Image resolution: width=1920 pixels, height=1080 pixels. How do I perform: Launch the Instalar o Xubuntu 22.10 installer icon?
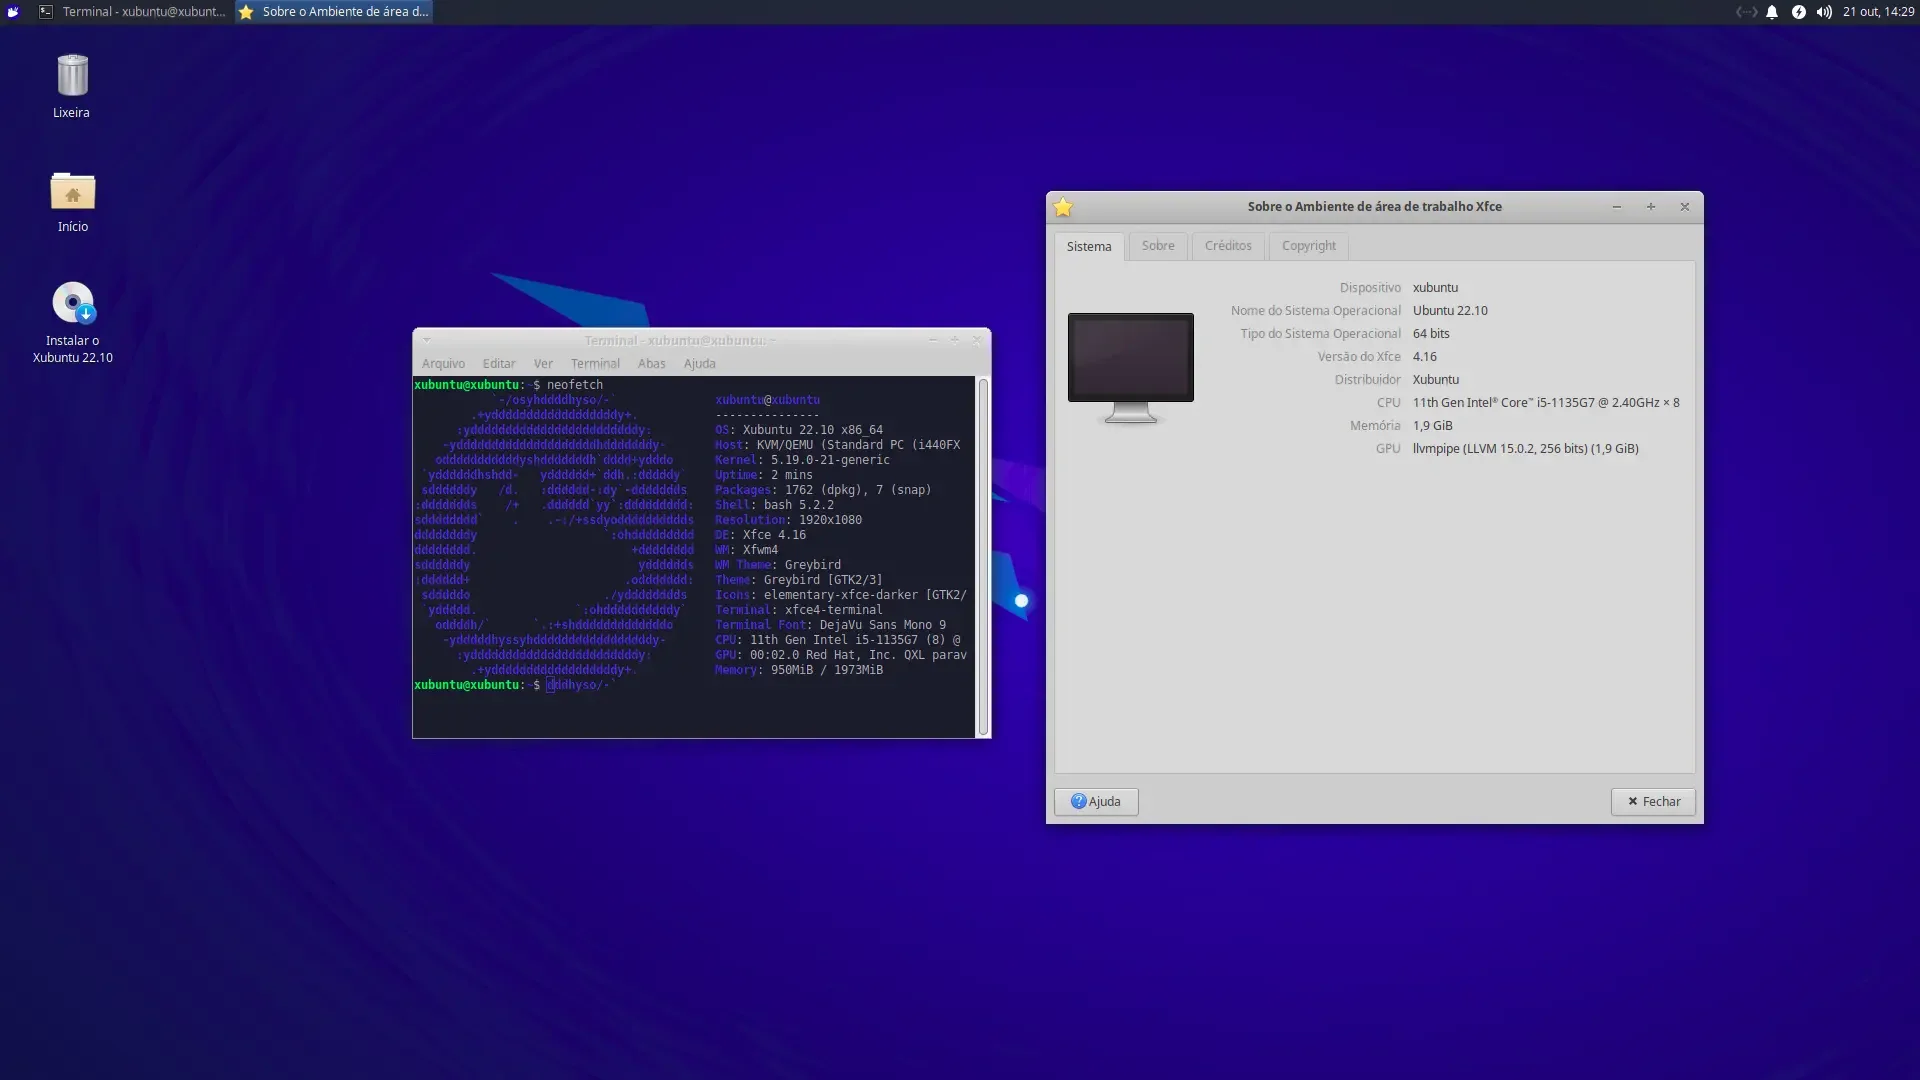click(x=72, y=303)
